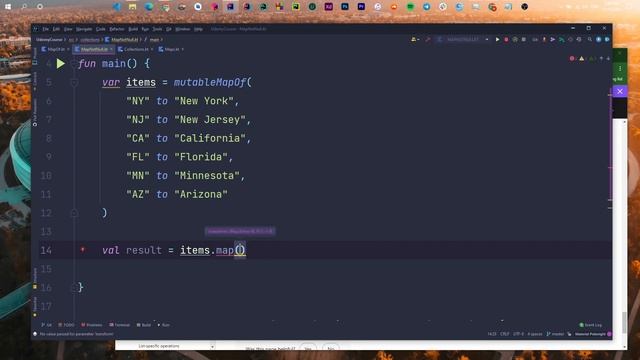Open Windows search from taskbar
Screen dimensions: 640x360
pyautogui.click(x=24, y=7)
